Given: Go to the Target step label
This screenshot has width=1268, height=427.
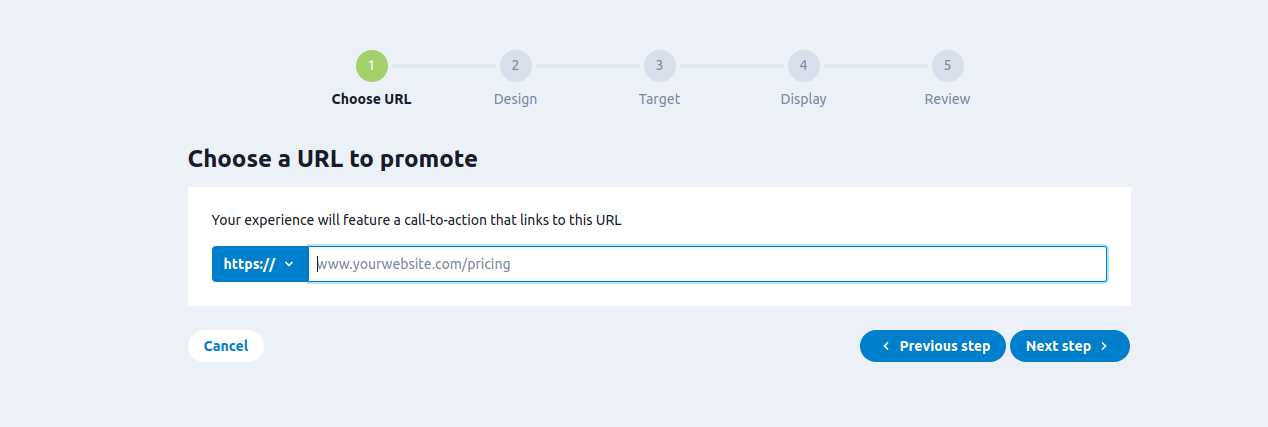Looking at the screenshot, I should 659,99.
